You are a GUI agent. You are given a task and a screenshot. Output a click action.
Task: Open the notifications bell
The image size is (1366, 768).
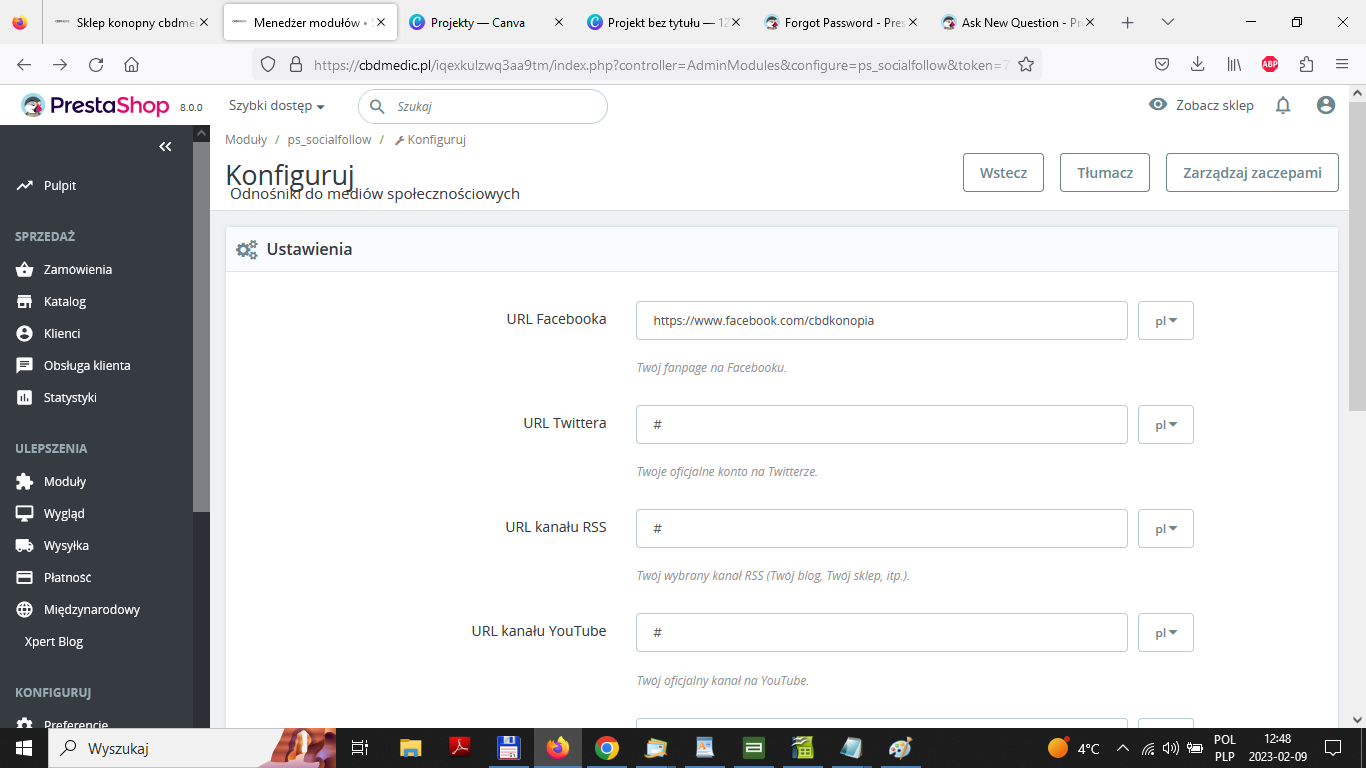tap(1283, 105)
